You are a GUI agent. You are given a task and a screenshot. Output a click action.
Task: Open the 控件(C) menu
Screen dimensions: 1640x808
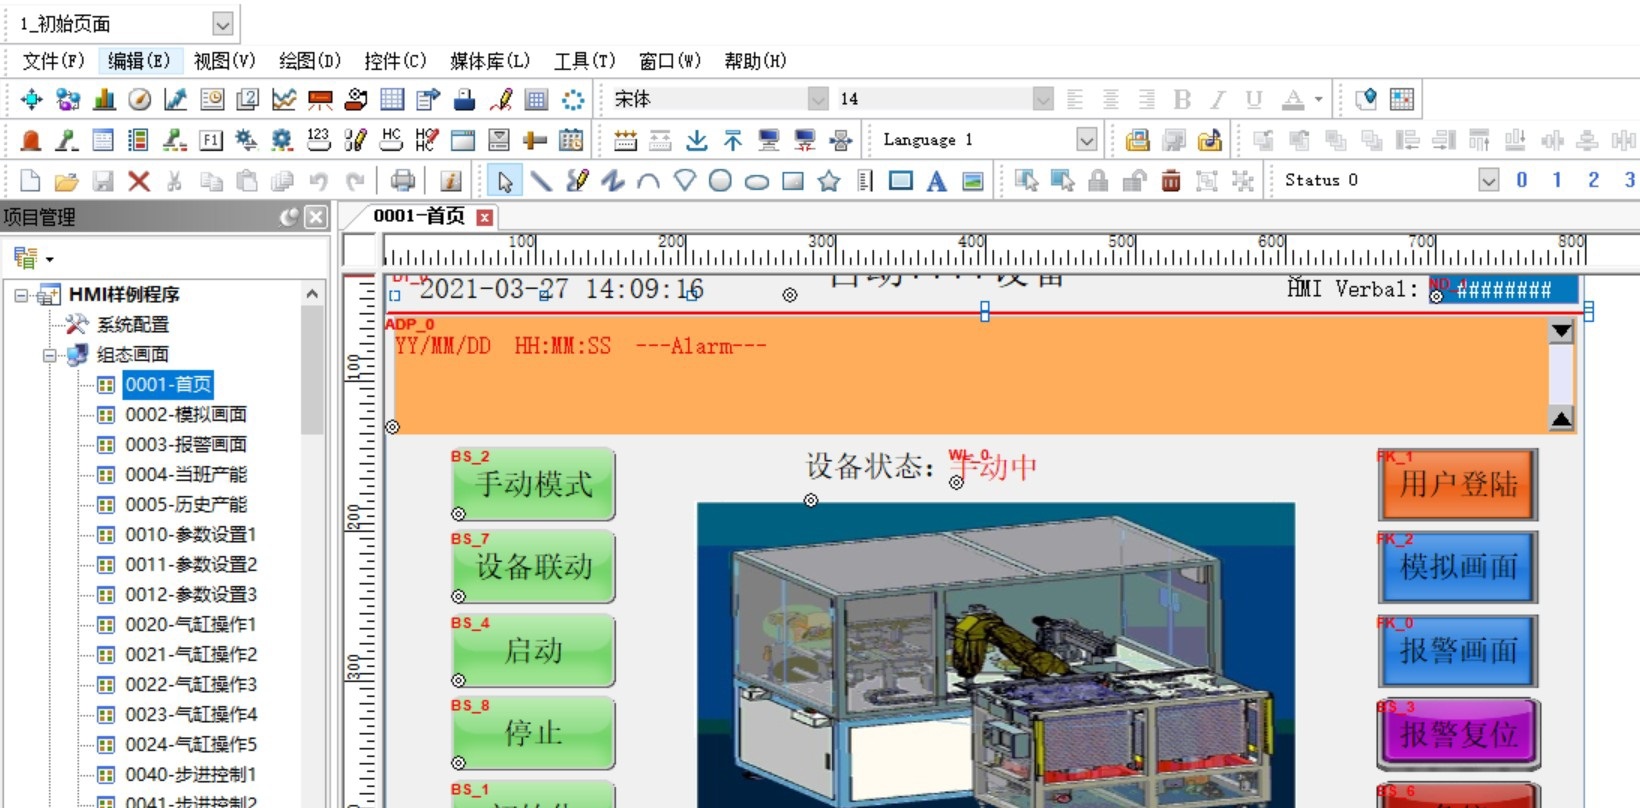click(395, 61)
